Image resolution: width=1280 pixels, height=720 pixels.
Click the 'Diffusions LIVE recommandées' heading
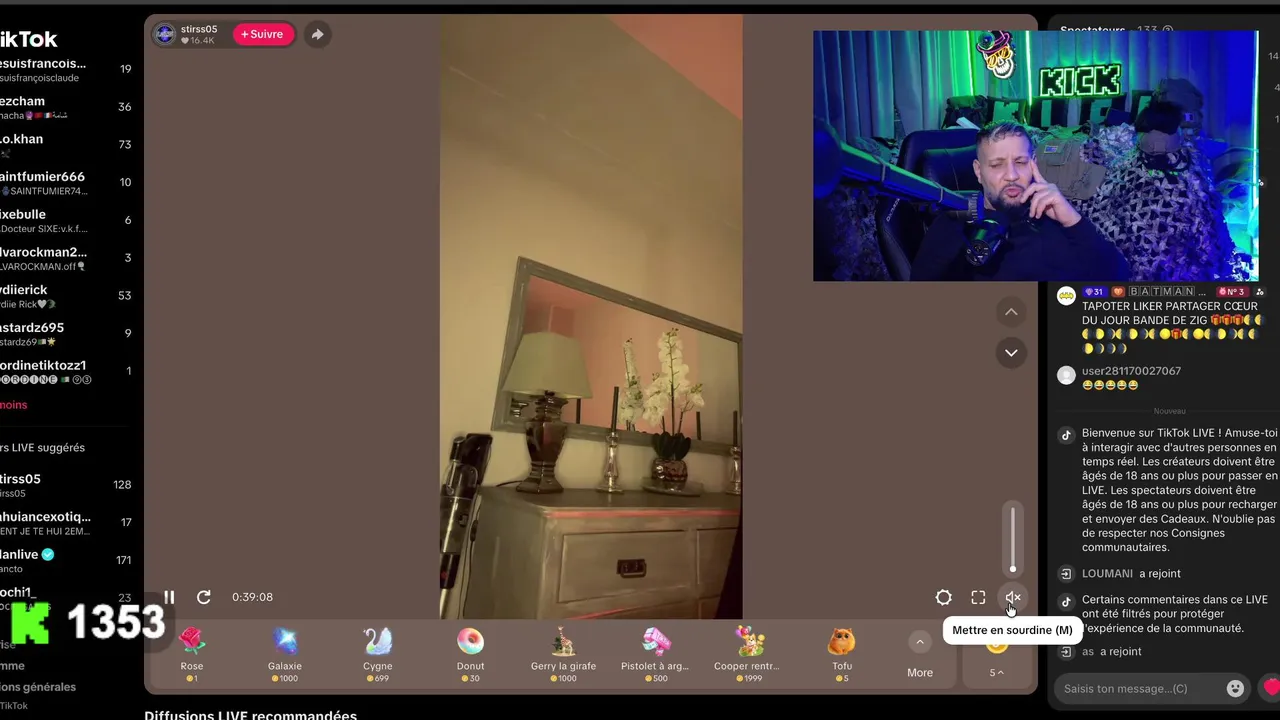pos(250,715)
